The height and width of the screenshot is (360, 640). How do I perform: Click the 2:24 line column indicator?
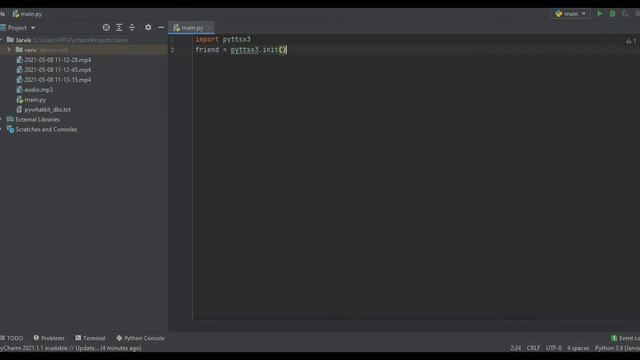pos(515,348)
